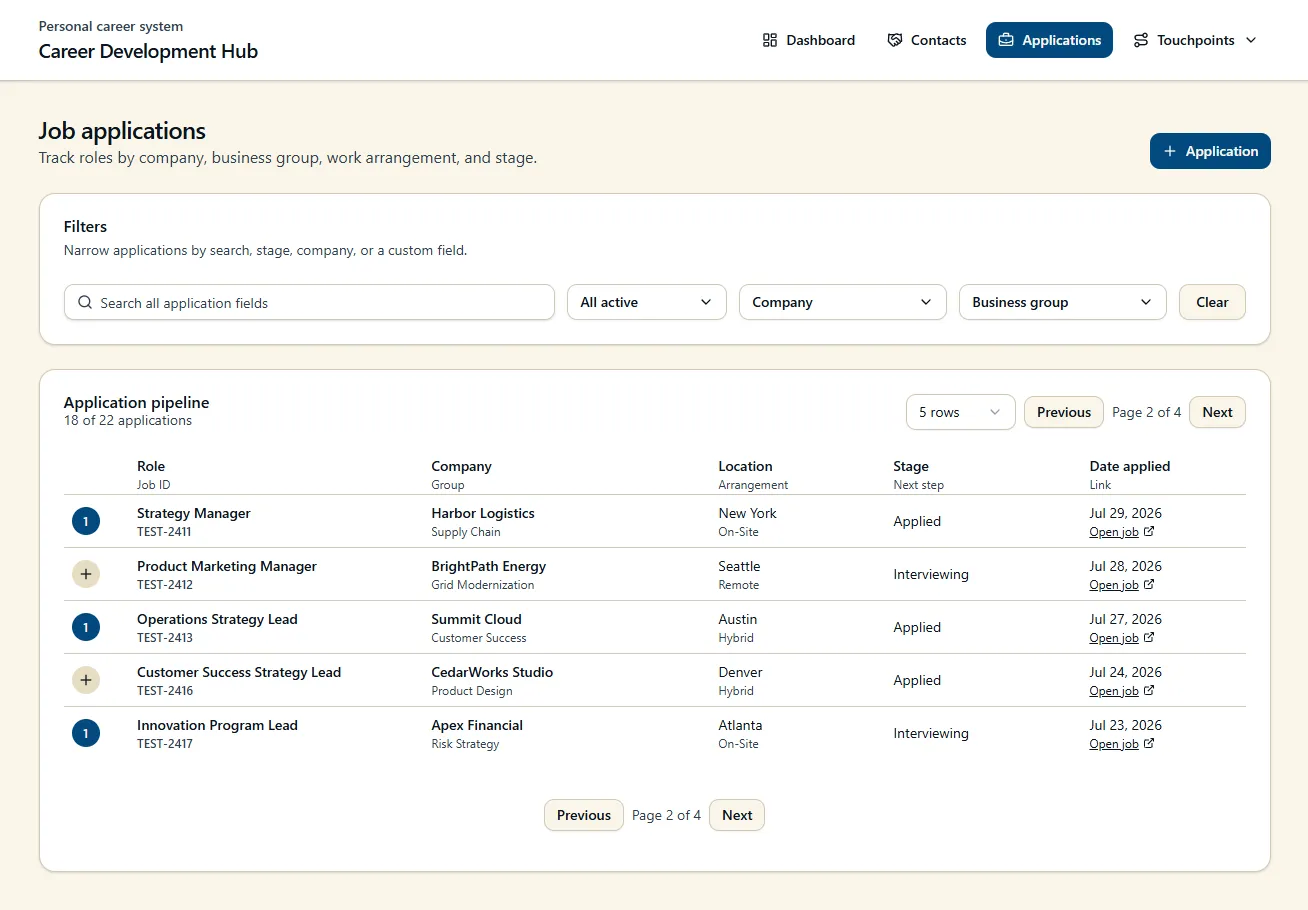This screenshot has height=910, width=1308.
Task: Click Interviewing stage for Apex Financial
Action: (x=931, y=733)
